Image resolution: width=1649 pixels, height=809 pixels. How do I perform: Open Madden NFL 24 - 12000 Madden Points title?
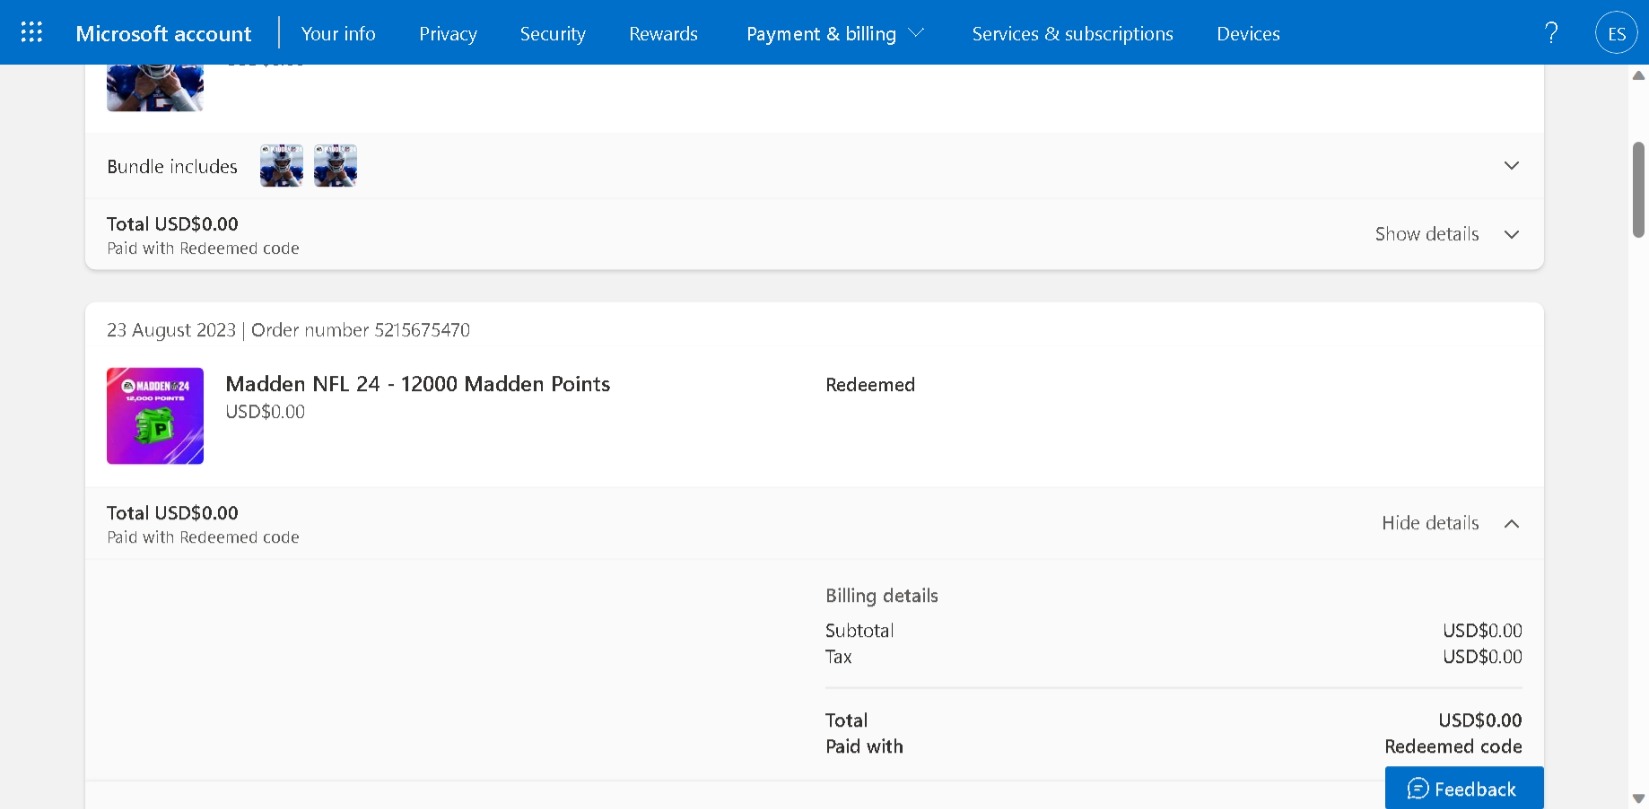click(x=418, y=384)
